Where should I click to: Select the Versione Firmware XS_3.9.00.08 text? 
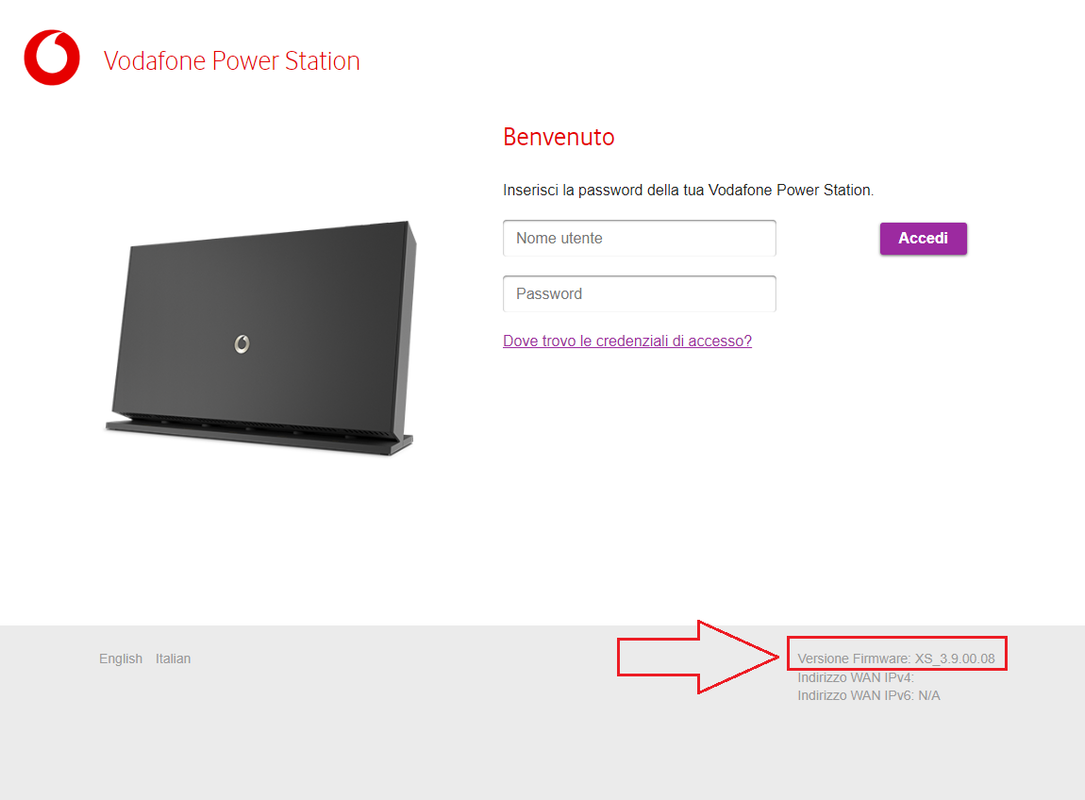896,658
